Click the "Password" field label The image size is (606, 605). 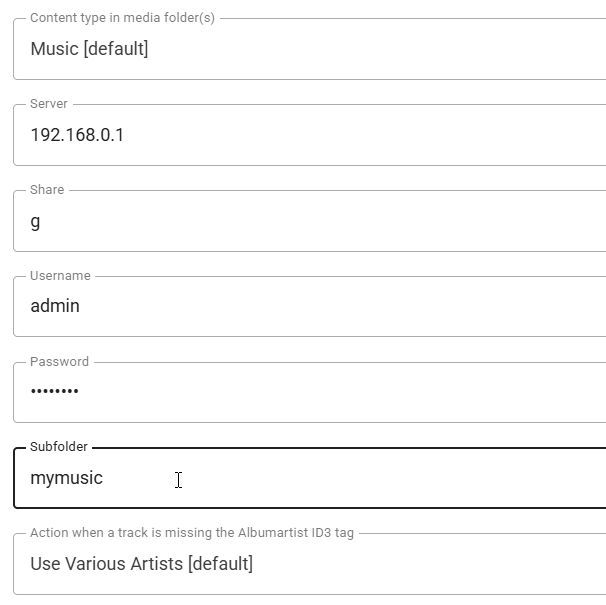(x=59, y=362)
